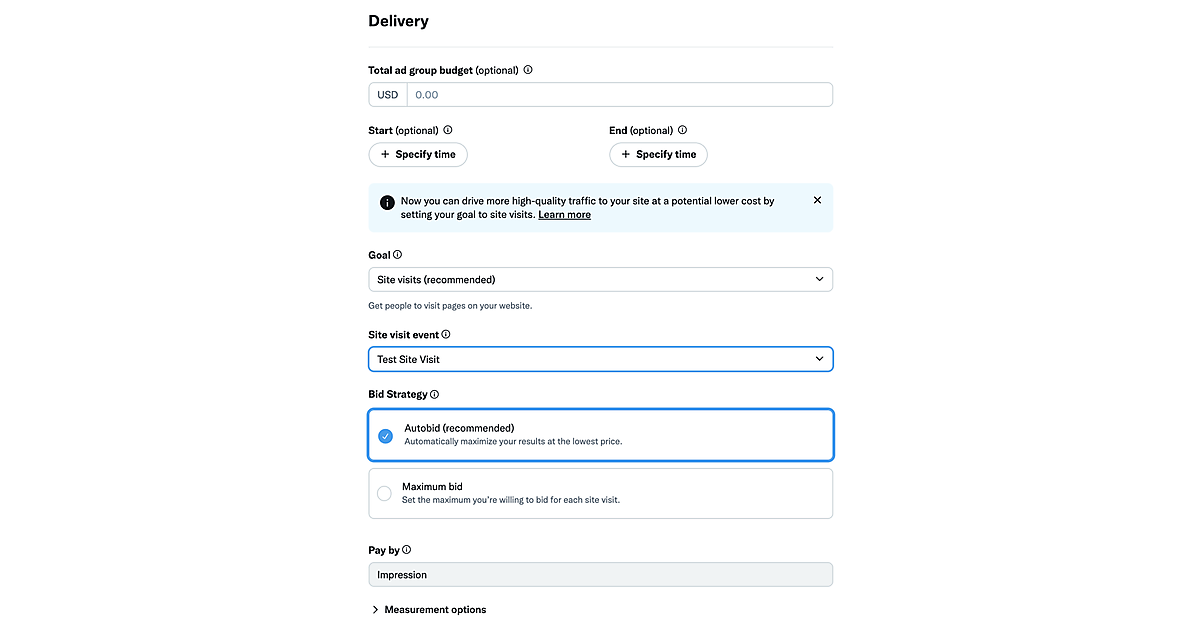Screen dimensions: 1200x630
Task: Expand the Measurement options section
Action: coord(428,609)
